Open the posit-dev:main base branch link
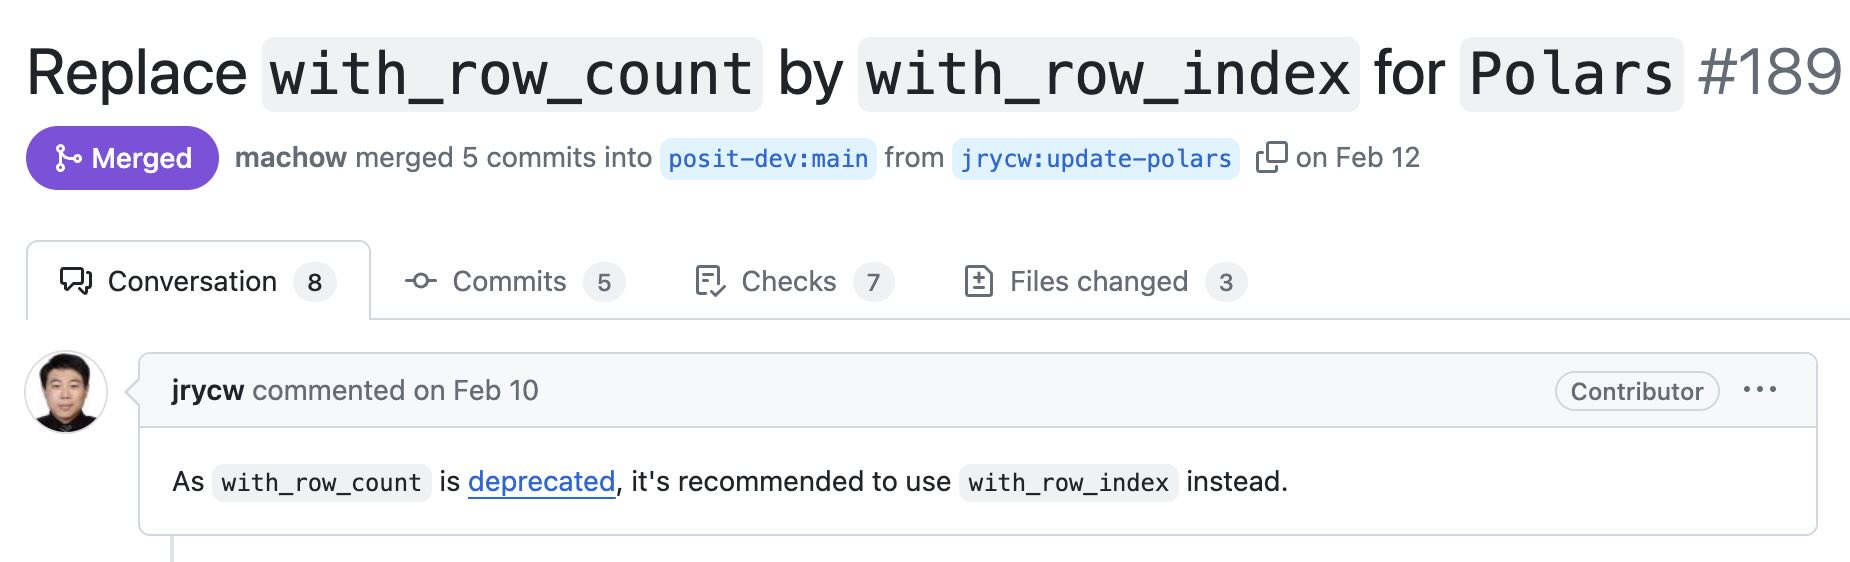This screenshot has height=562, width=1850. pyautogui.click(x=767, y=159)
